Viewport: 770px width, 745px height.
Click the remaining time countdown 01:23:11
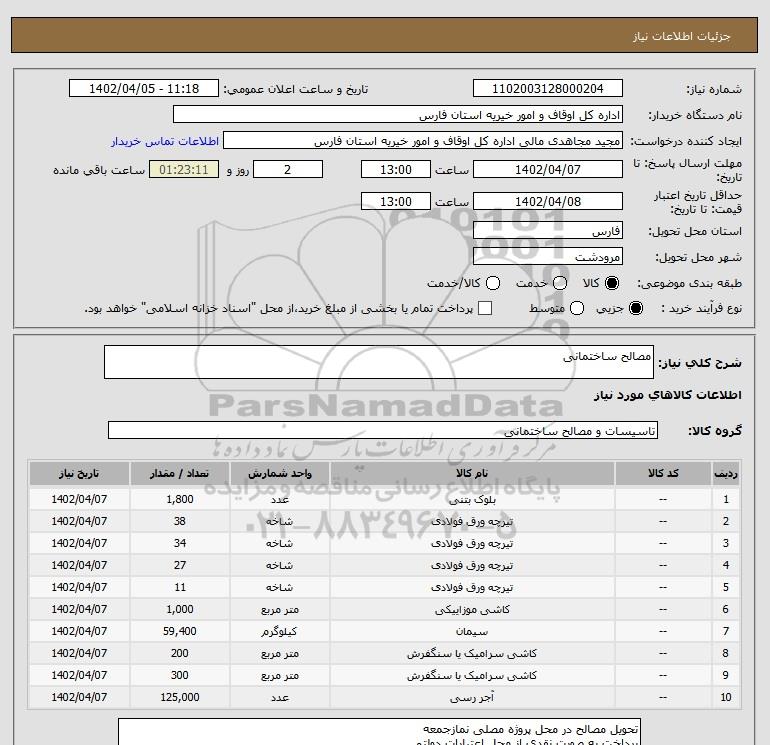[184, 169]
